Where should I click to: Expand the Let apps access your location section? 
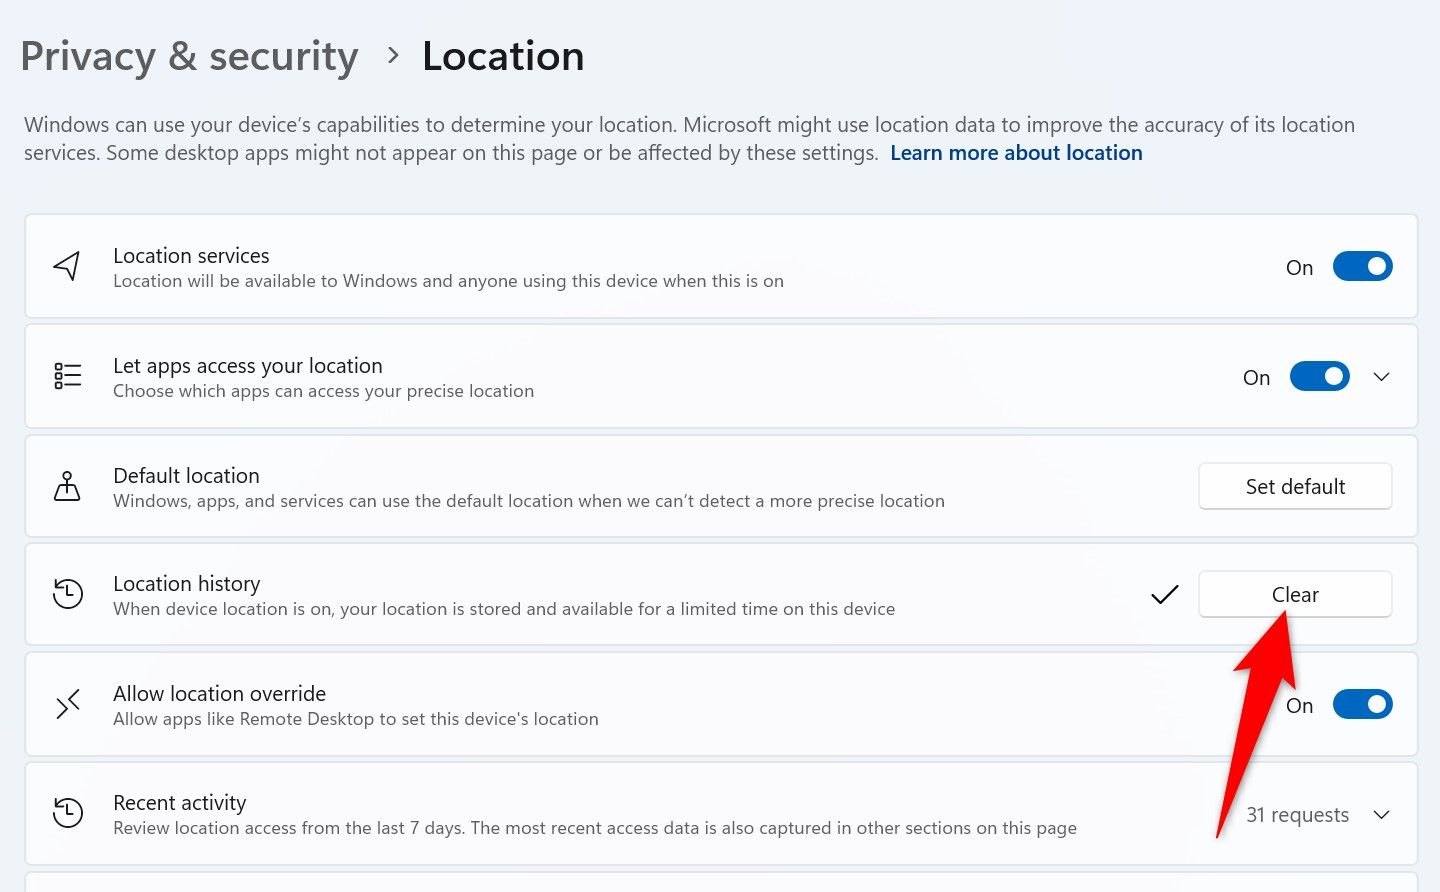pos(1381,377)
